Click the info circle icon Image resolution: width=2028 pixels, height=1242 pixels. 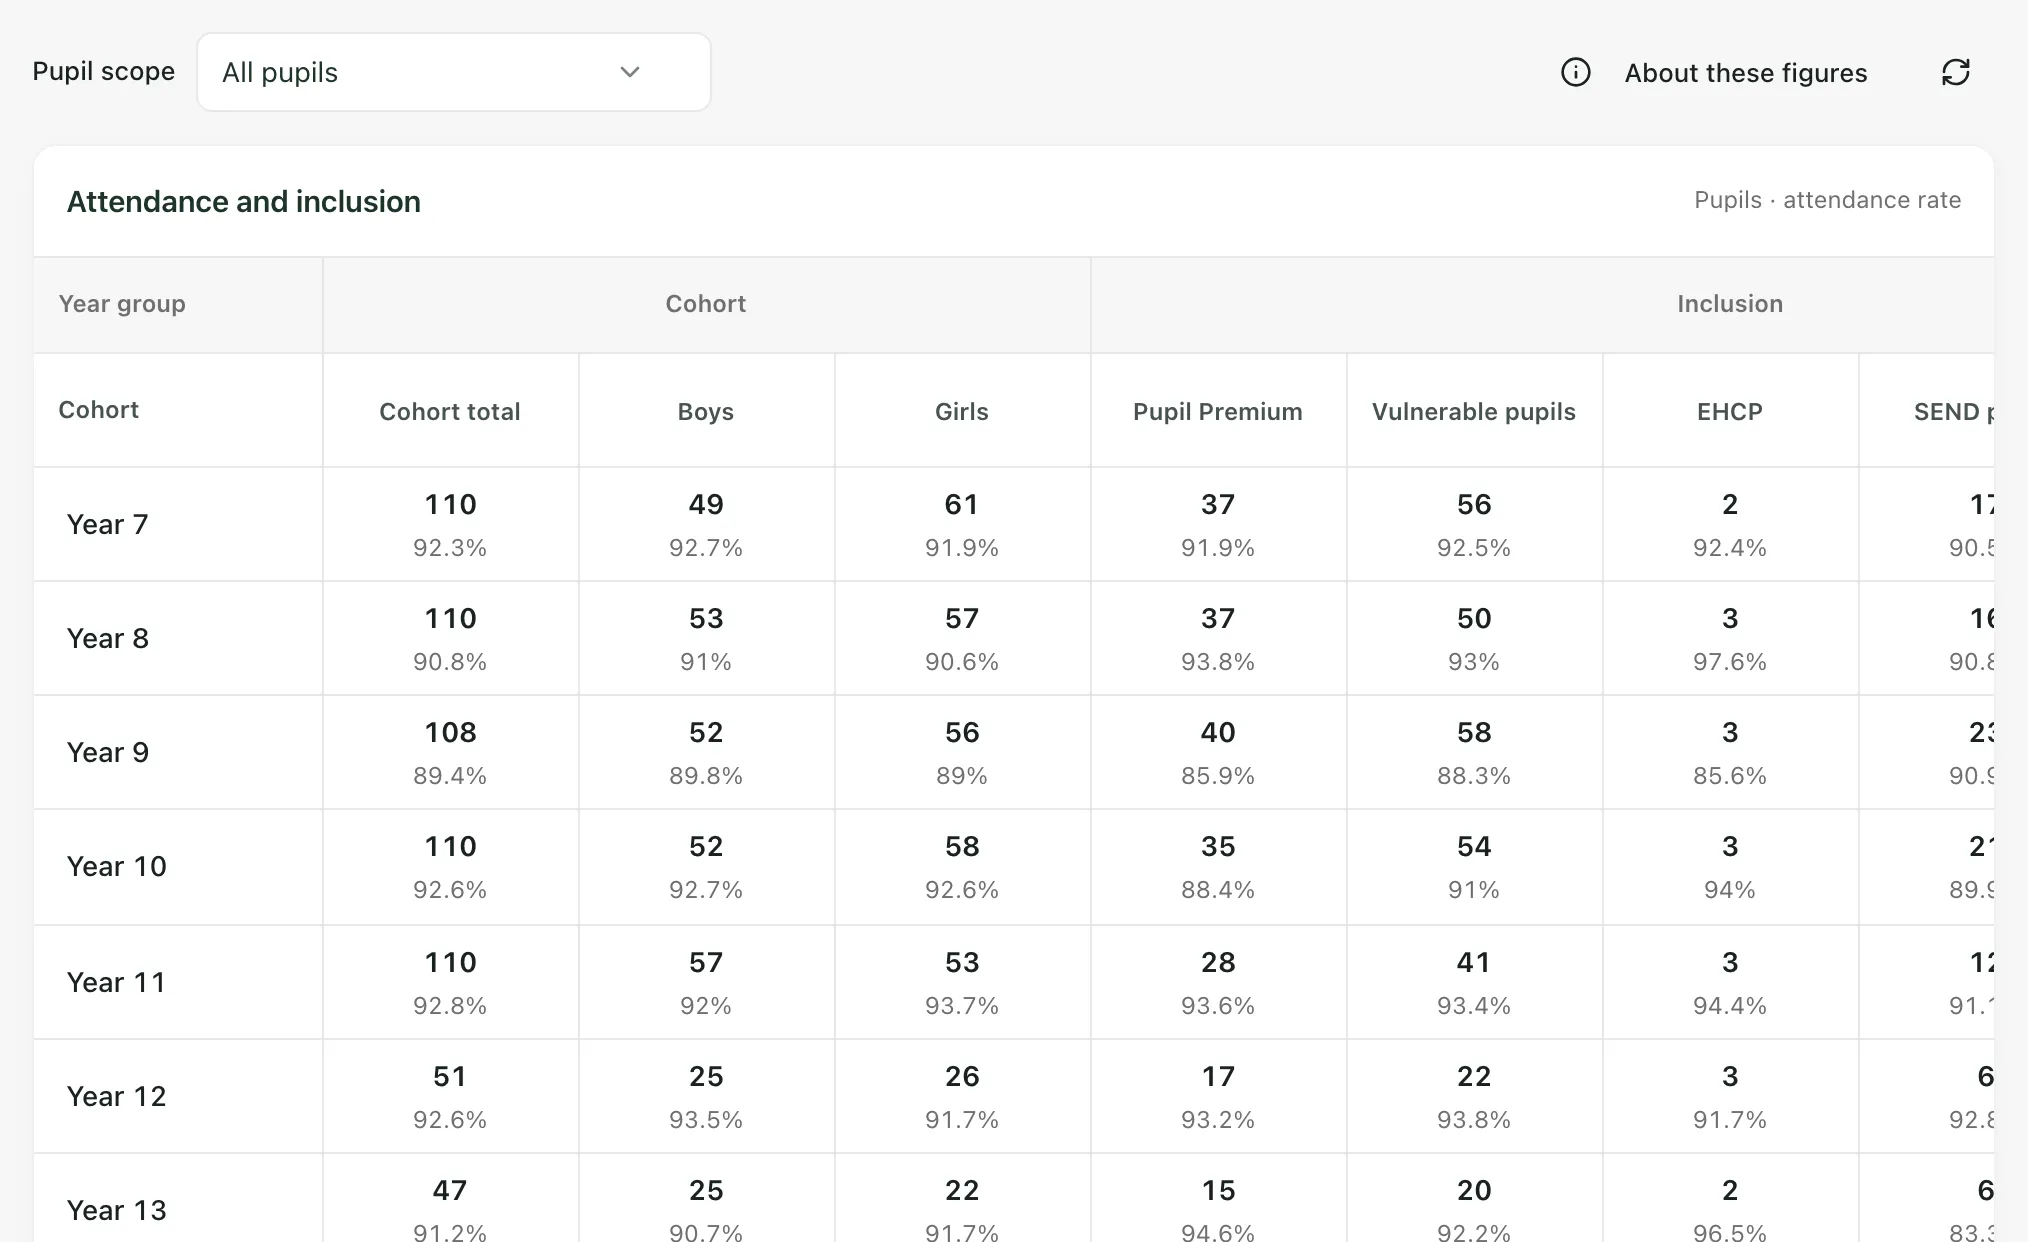coord(1575,72)
